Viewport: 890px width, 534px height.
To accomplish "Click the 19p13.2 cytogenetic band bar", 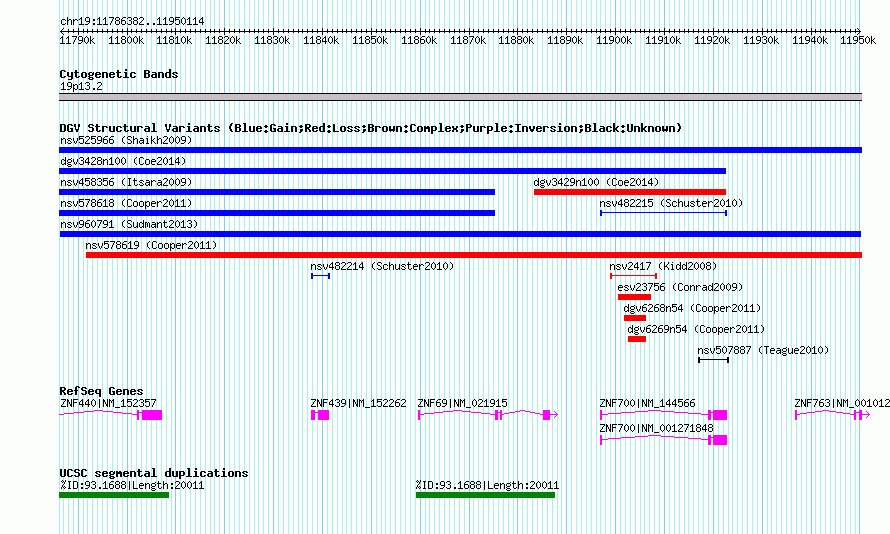I will [x=460, y=97].
